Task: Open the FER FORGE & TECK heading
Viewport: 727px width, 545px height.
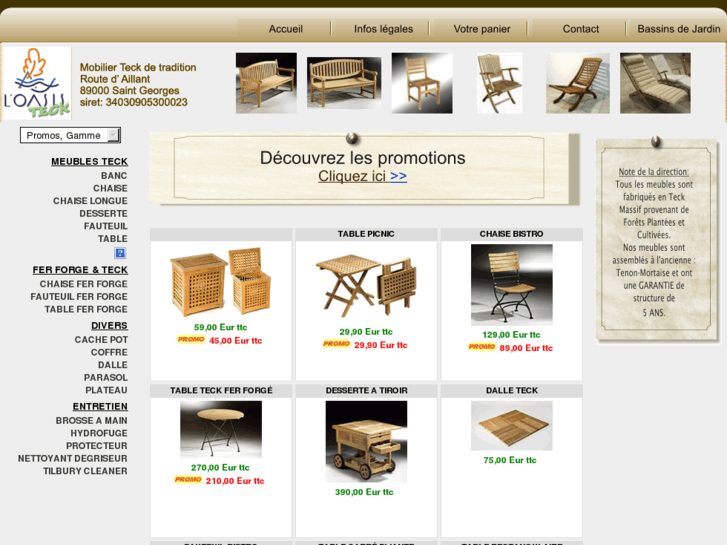Action: coord(80,270)
